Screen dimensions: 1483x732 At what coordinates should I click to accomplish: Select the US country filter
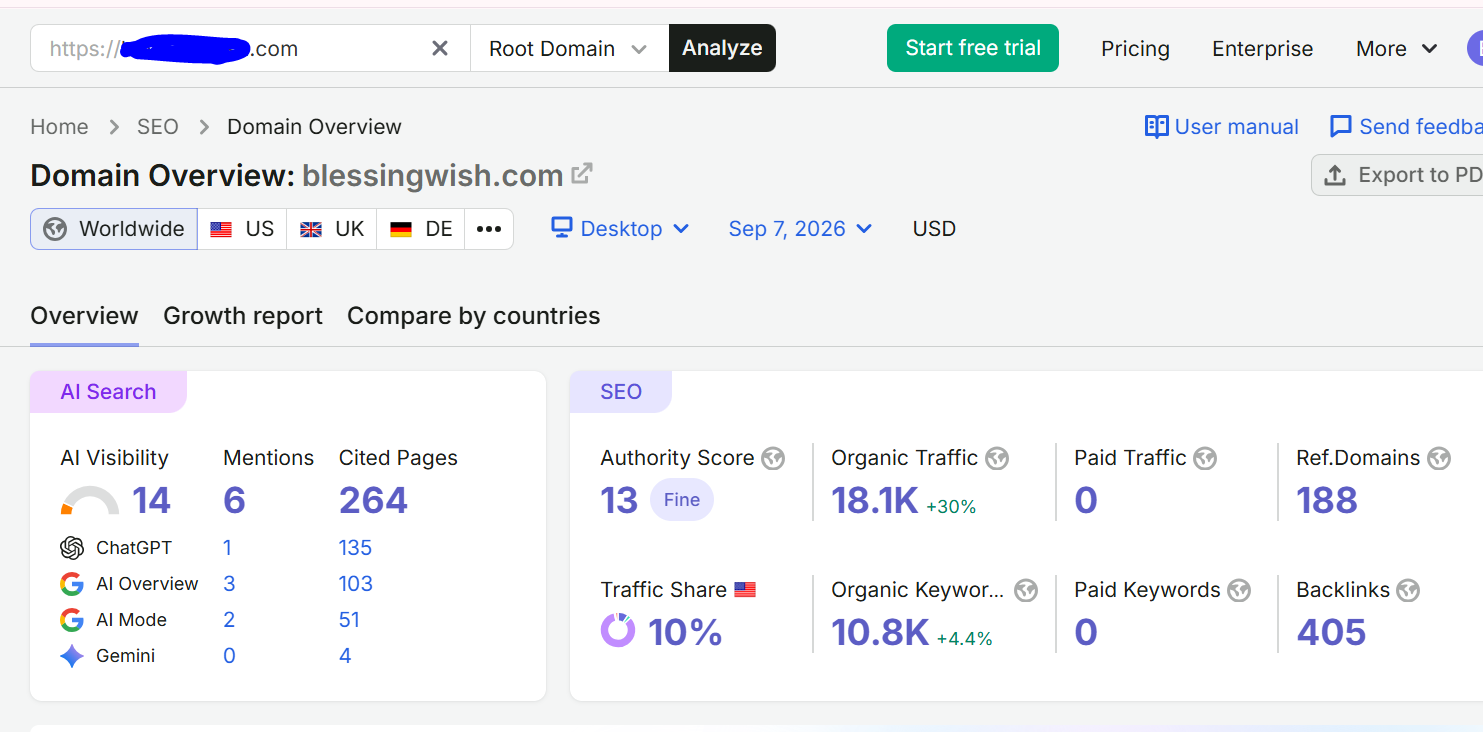tap(242, 229)
